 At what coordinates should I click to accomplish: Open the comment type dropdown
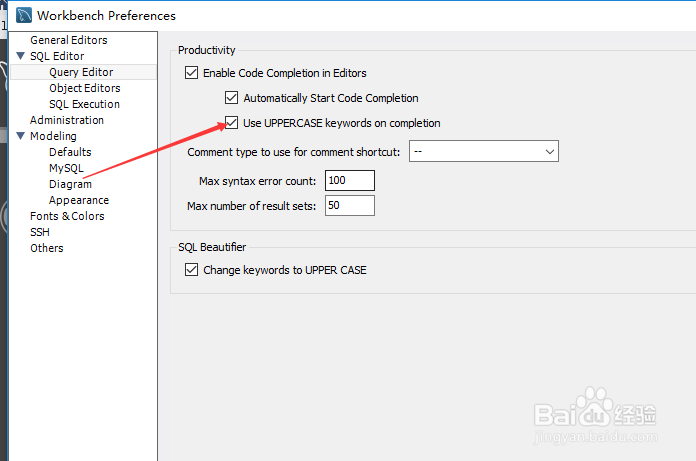[484, 151]
